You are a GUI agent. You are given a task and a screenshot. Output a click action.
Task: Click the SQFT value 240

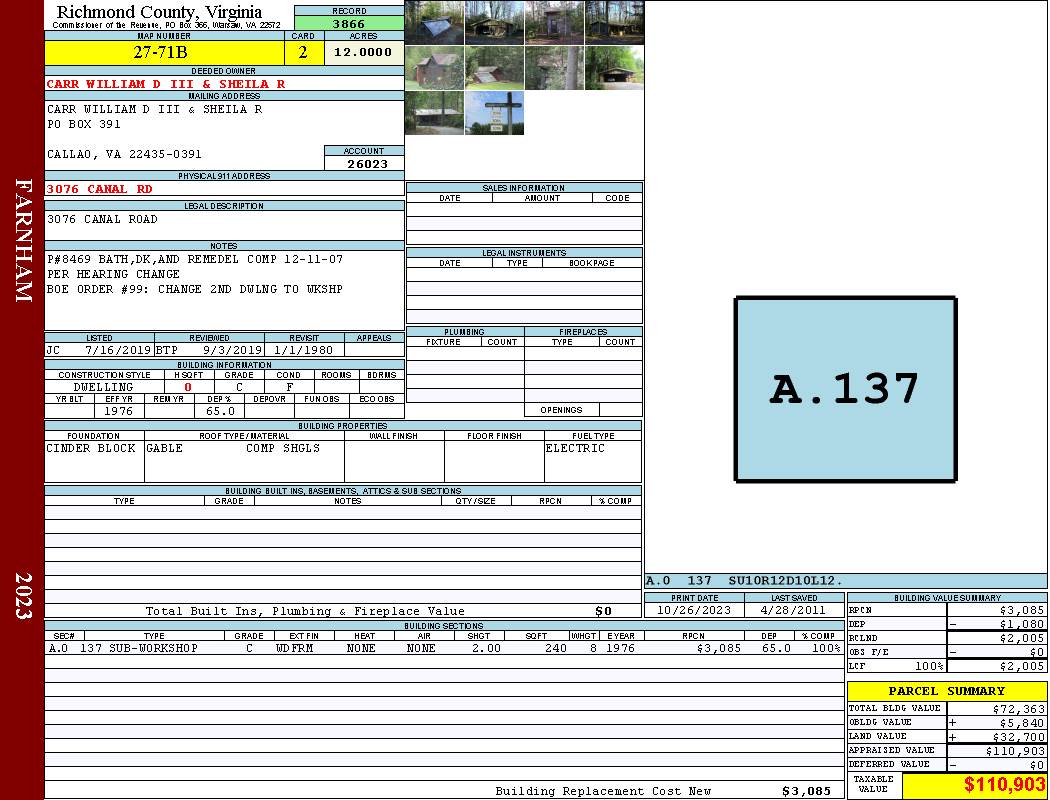point(555,648)
